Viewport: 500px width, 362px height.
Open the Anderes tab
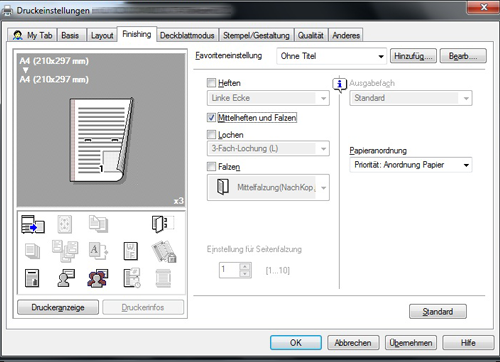(x=346, y=35)
